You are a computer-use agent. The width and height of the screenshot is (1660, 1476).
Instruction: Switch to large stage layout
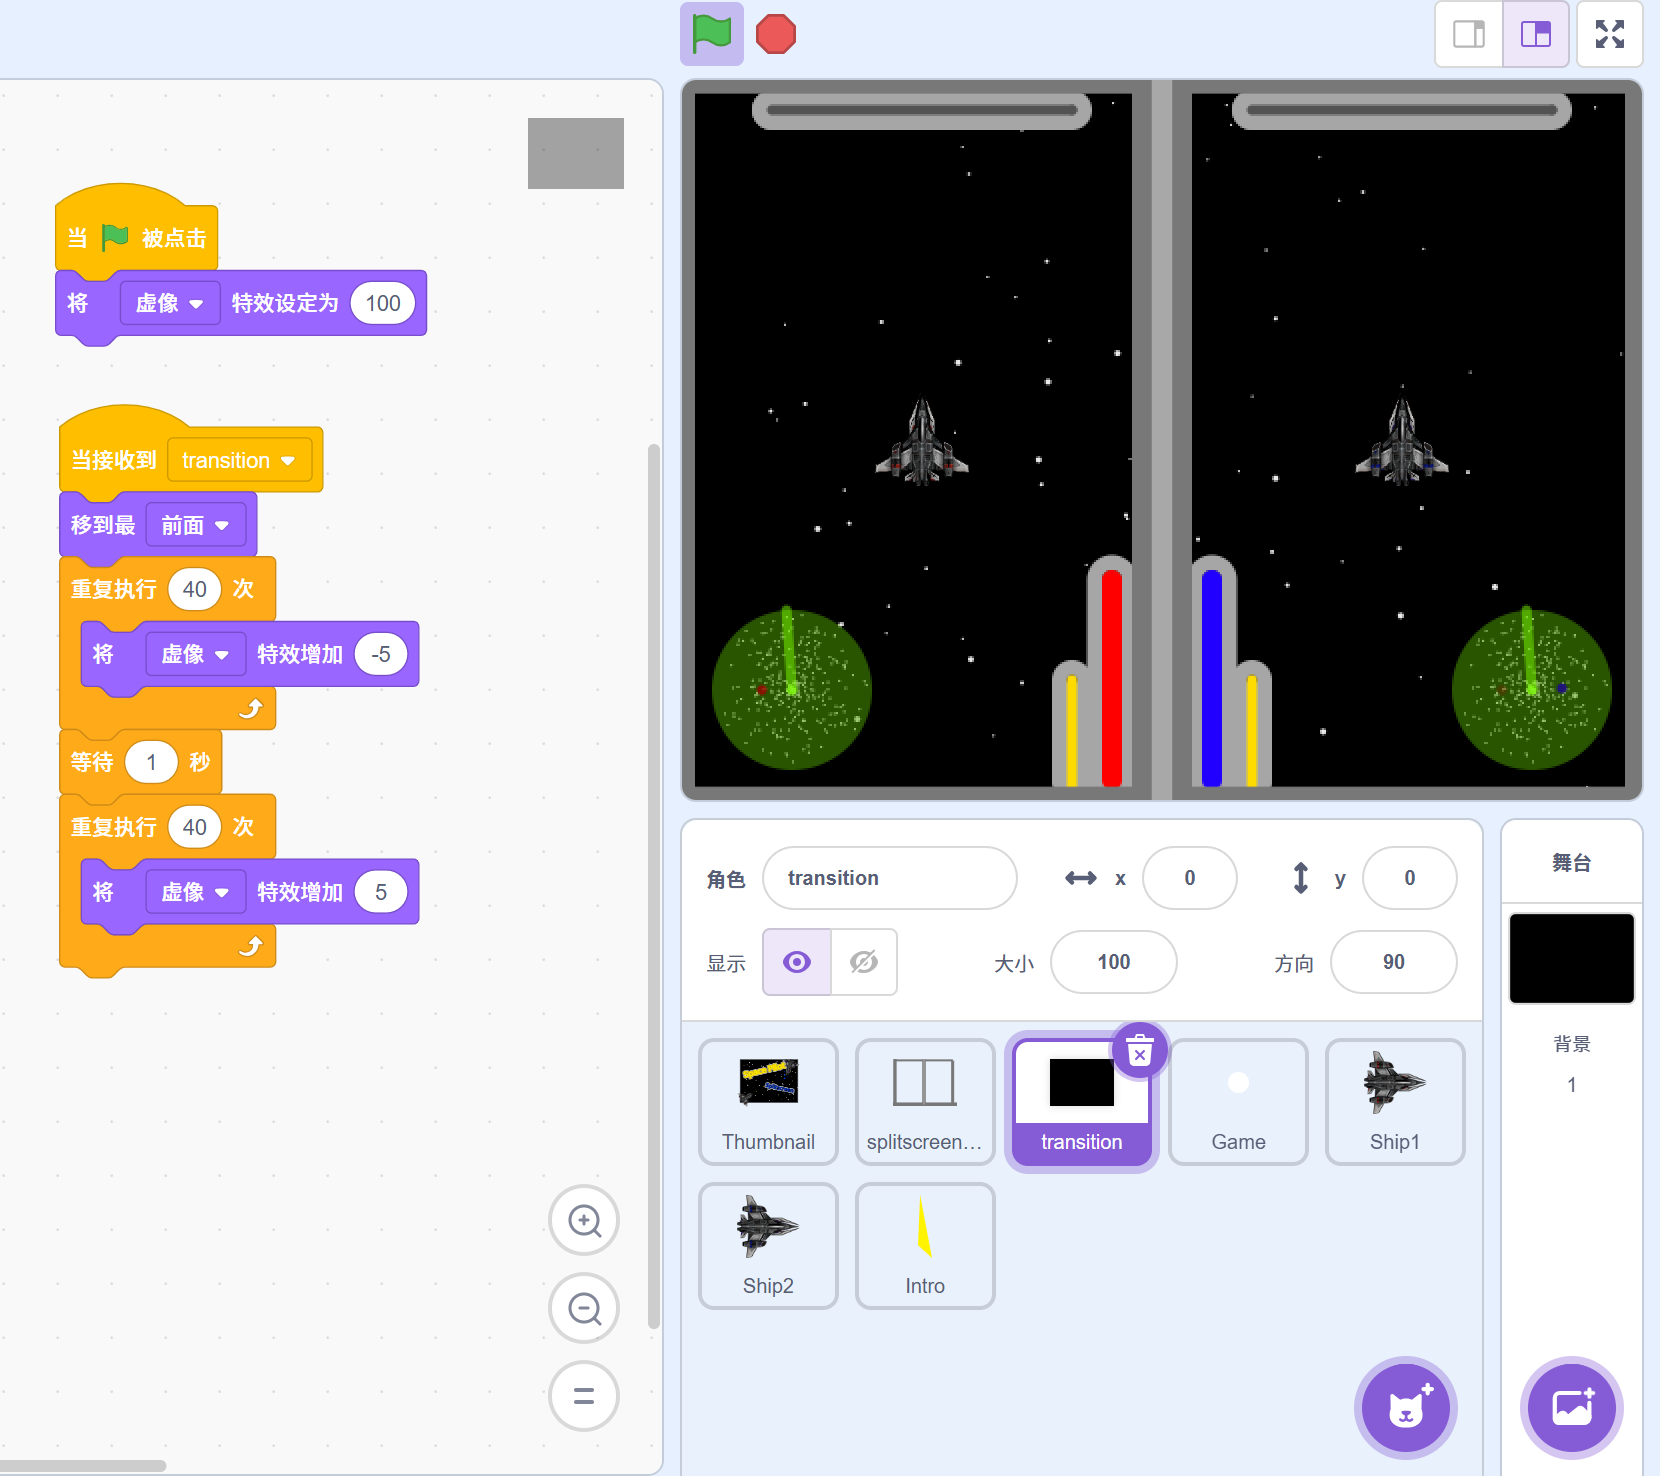click(x=1535, y=34)
